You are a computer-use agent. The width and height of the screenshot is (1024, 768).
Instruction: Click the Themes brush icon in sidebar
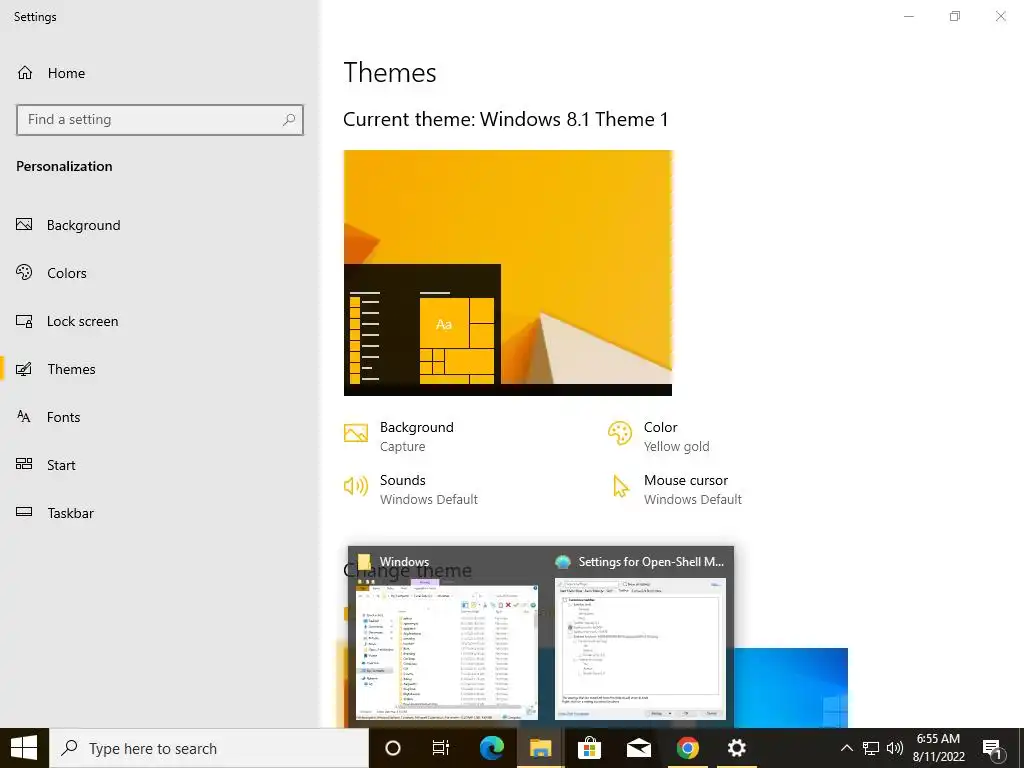click(x=24, y=369)
